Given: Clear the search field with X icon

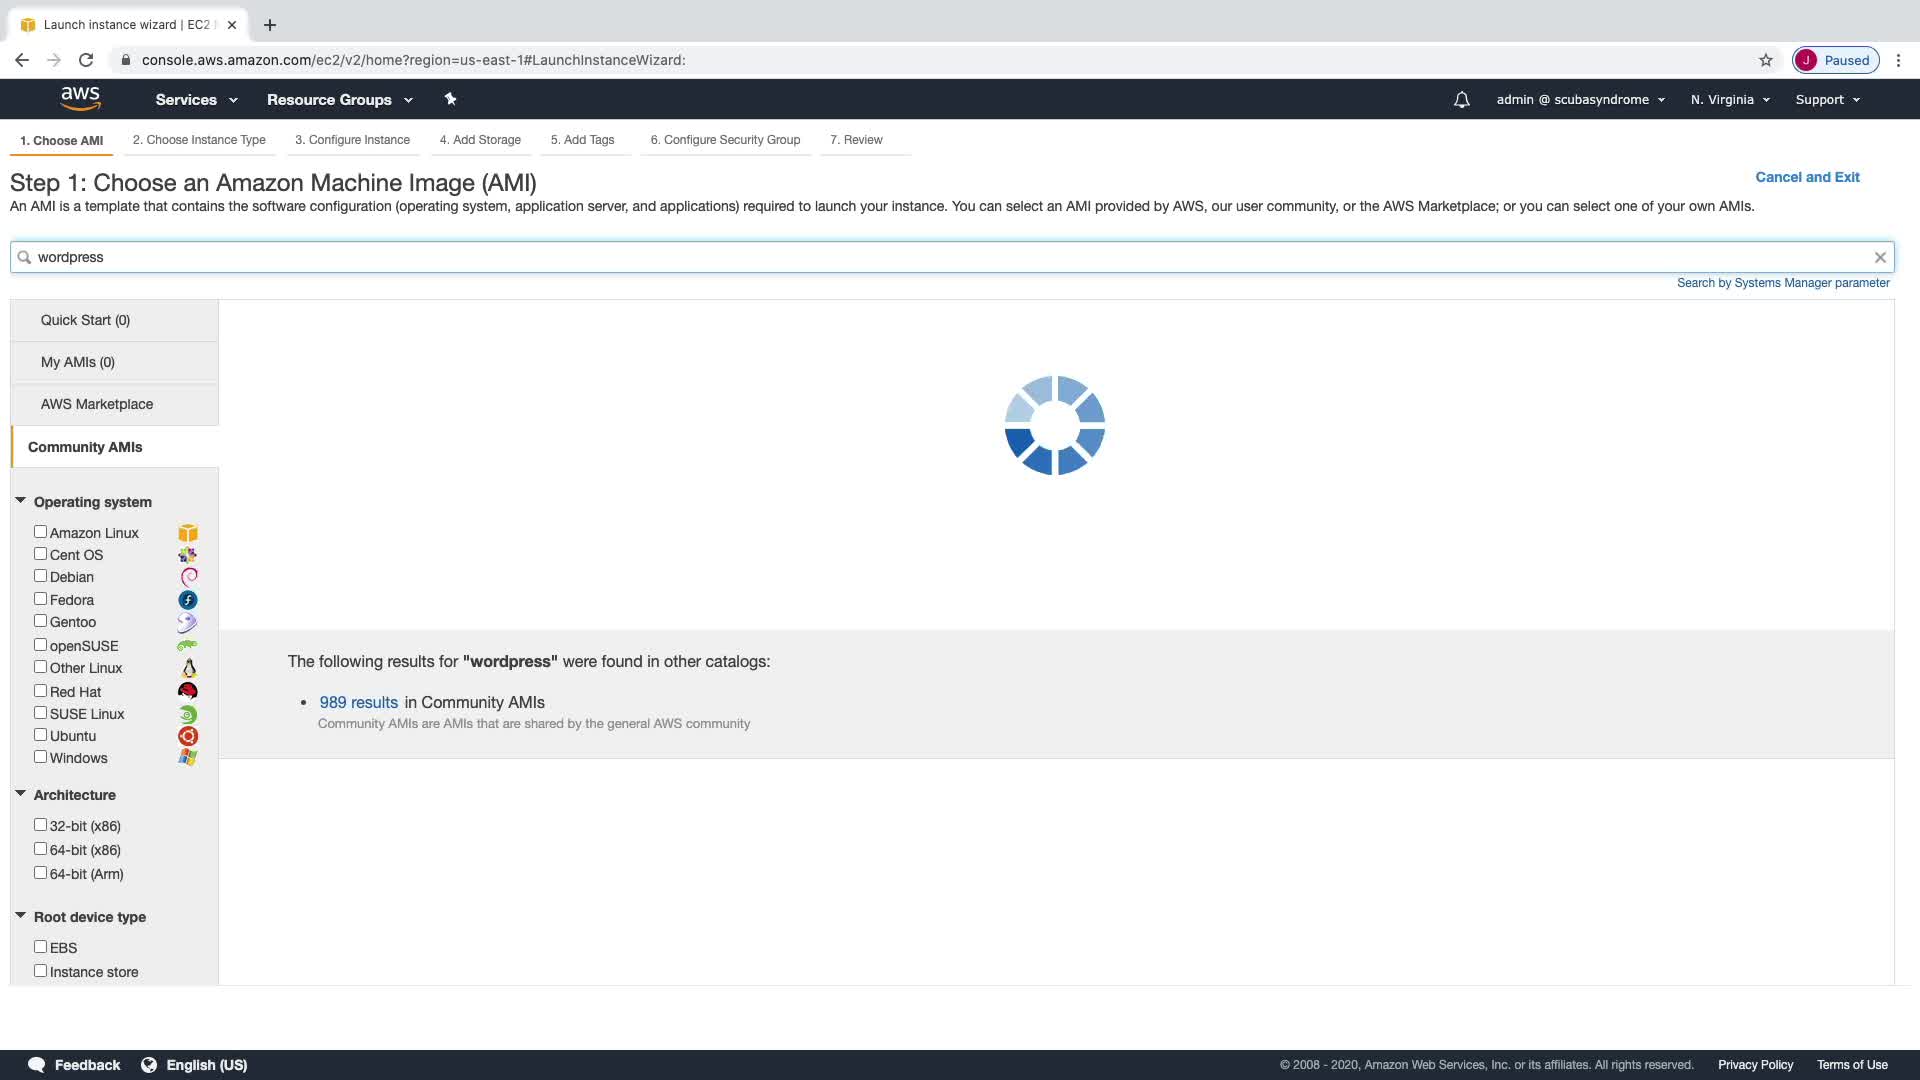Looking at the screenshot, I should [1880, 257].
